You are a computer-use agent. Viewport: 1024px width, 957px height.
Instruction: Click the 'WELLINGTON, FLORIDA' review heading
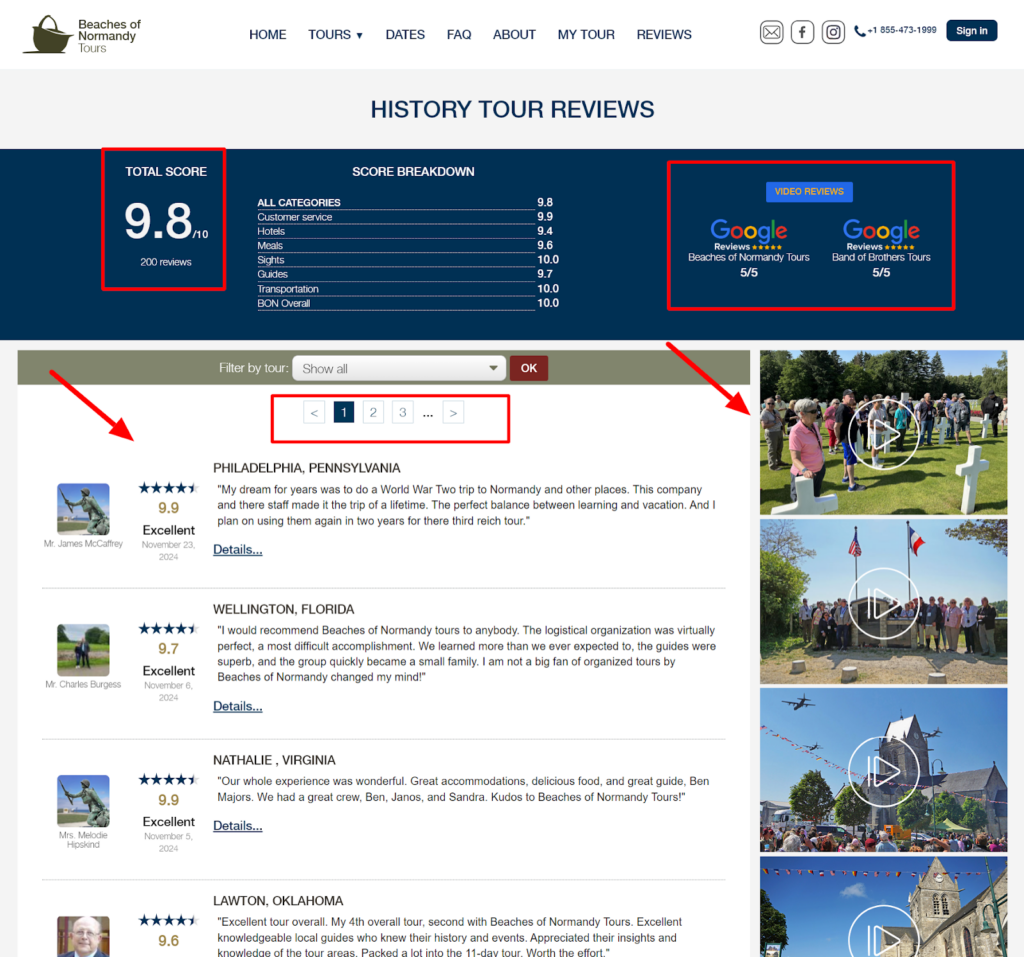coord(283,609)
